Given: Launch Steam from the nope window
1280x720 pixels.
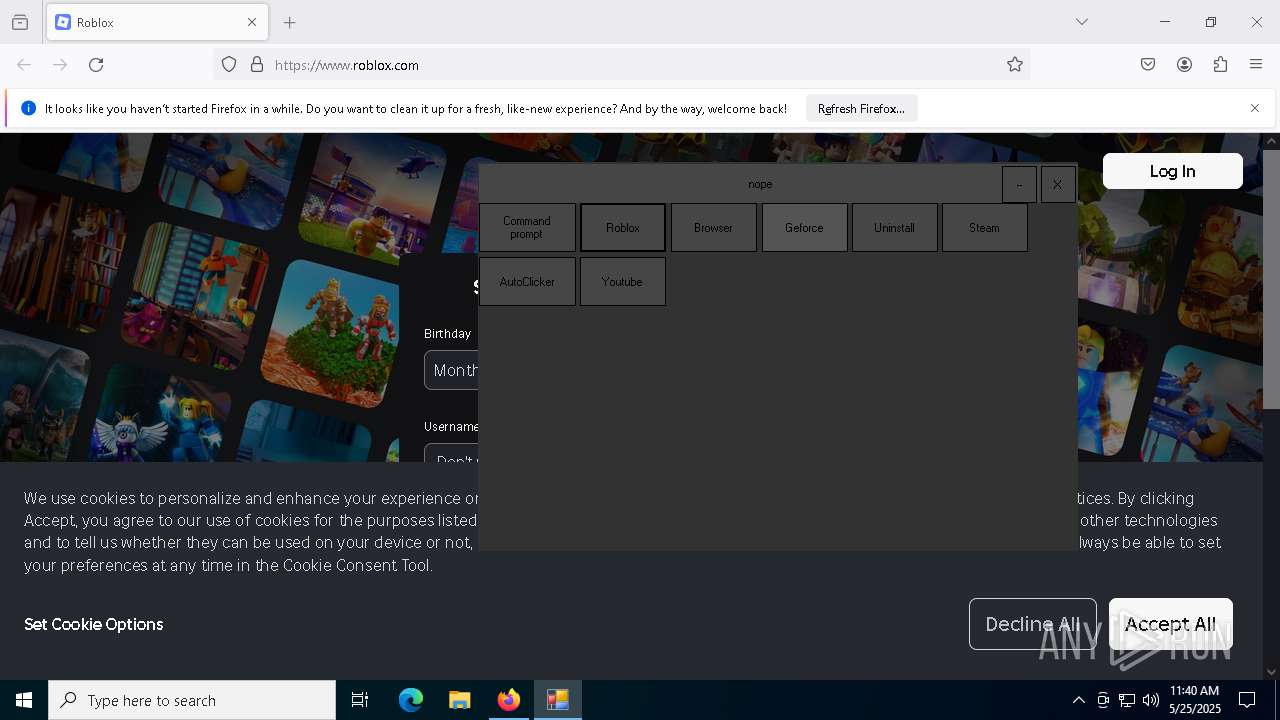Looking at the screenshot, I should point(984,228).
